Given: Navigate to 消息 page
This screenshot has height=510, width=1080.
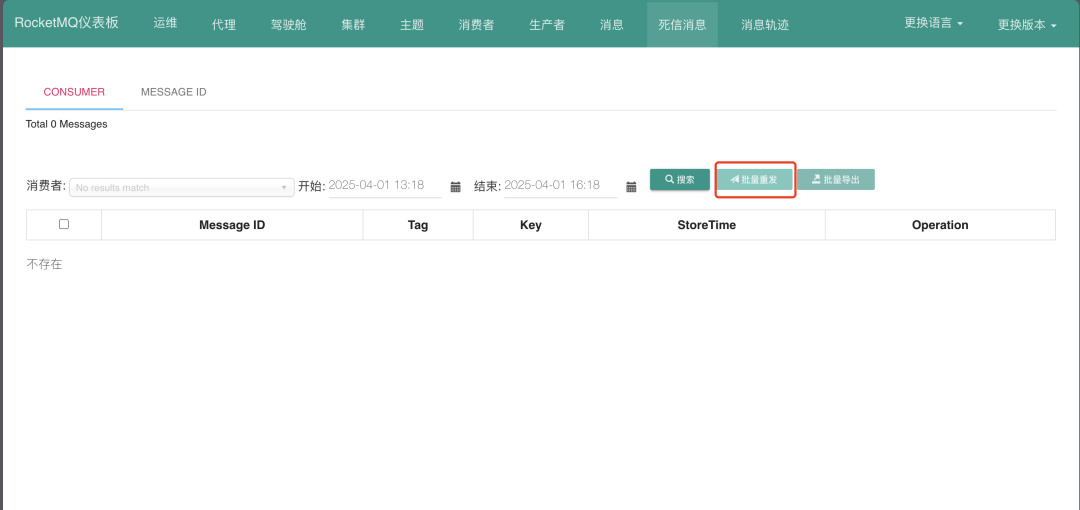Looking at the screenshot, I should tap(612, 25).
